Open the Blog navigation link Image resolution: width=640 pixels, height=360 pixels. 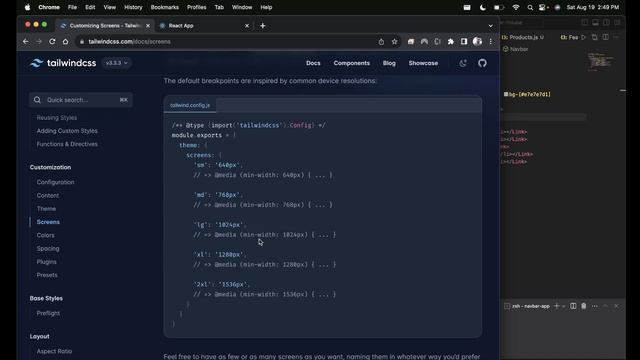click(x=389, y=63)
